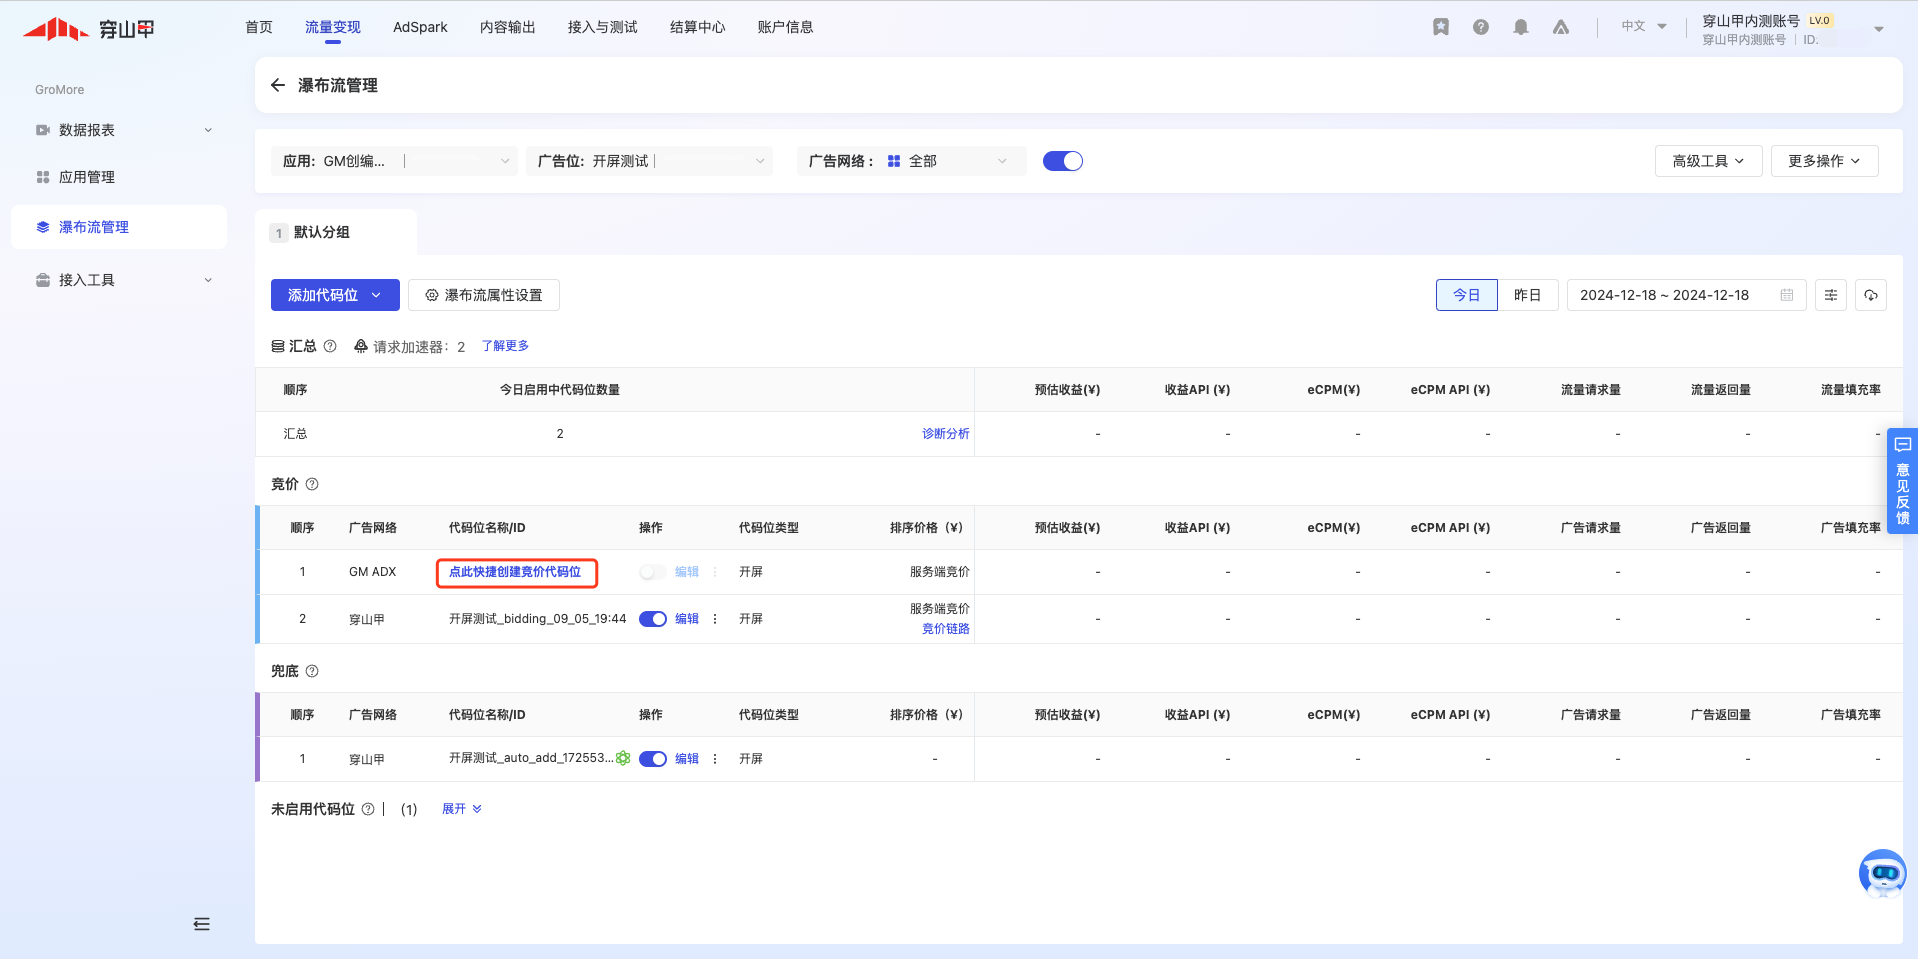Select the 默认分组 tab
This screenshot has height=959, width=1918.
coord(336,232)
